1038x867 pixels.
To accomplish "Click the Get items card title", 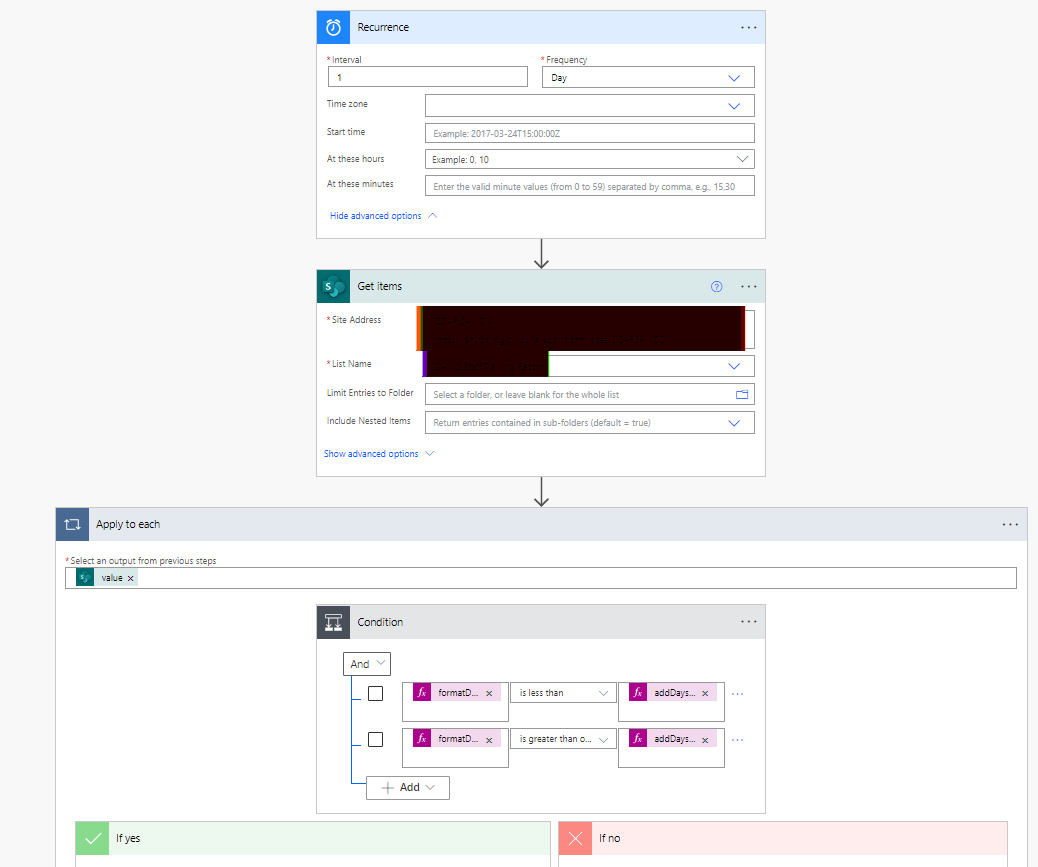I will (x=380, y=287).
